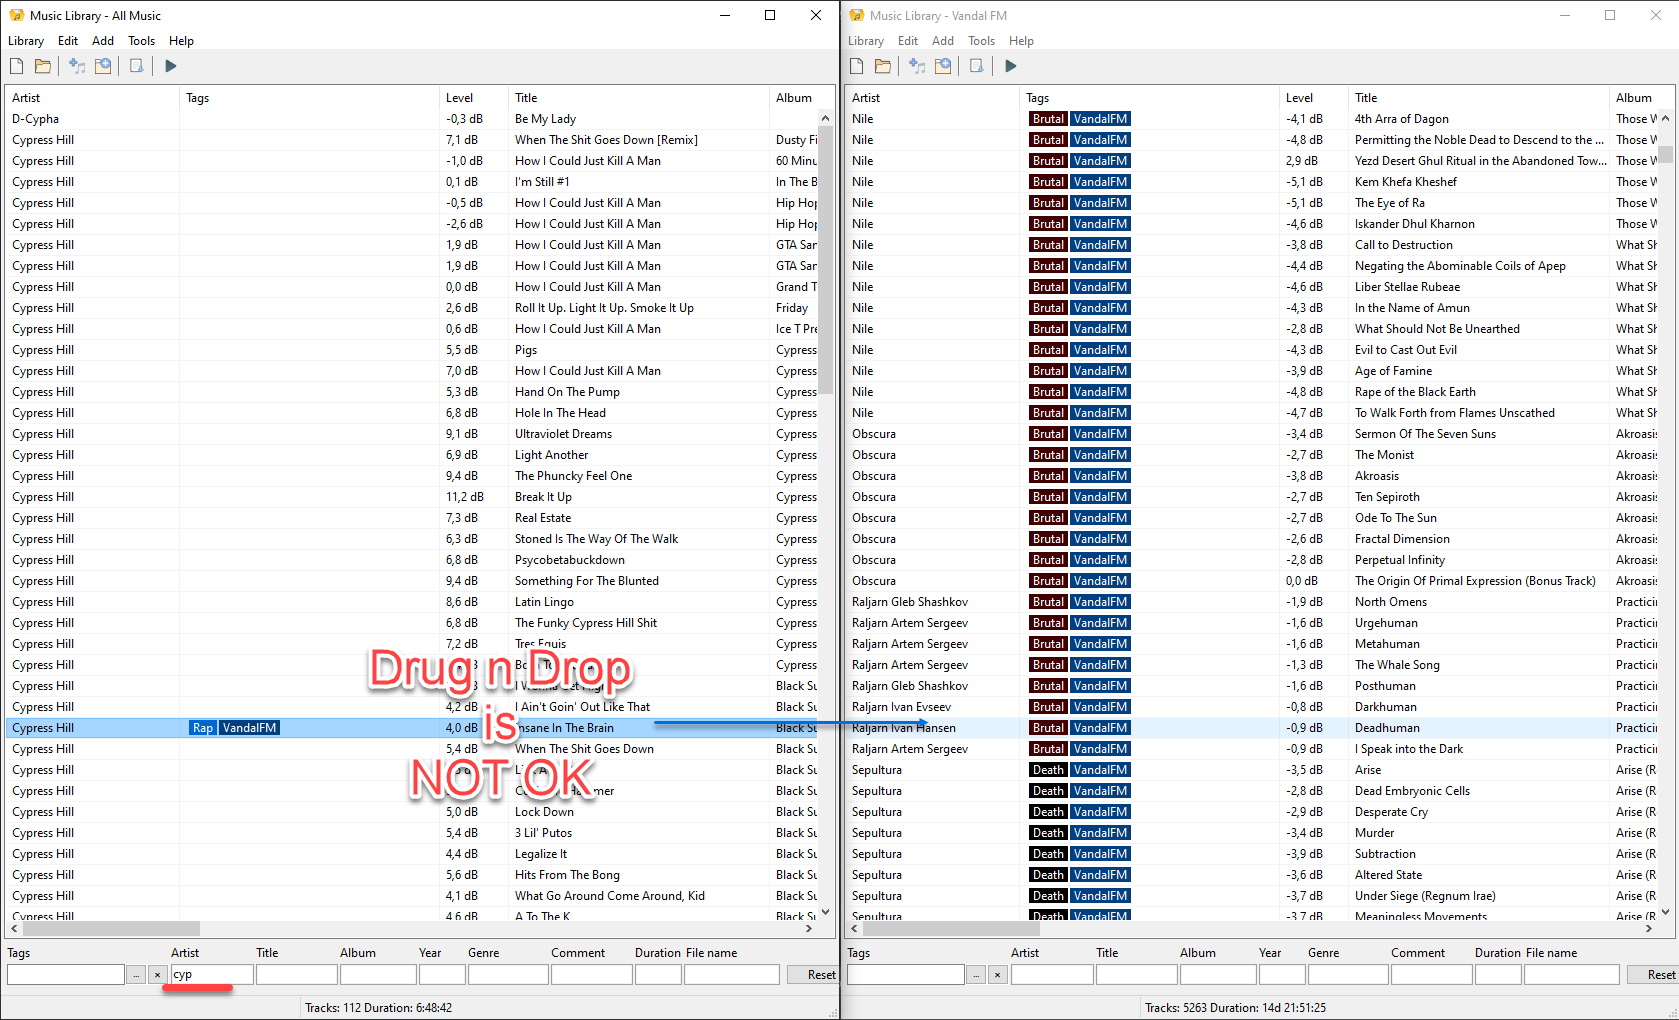Sort by Level column in Vandal FM list
This screenshot has height=1020, width=1679.
1314,98
